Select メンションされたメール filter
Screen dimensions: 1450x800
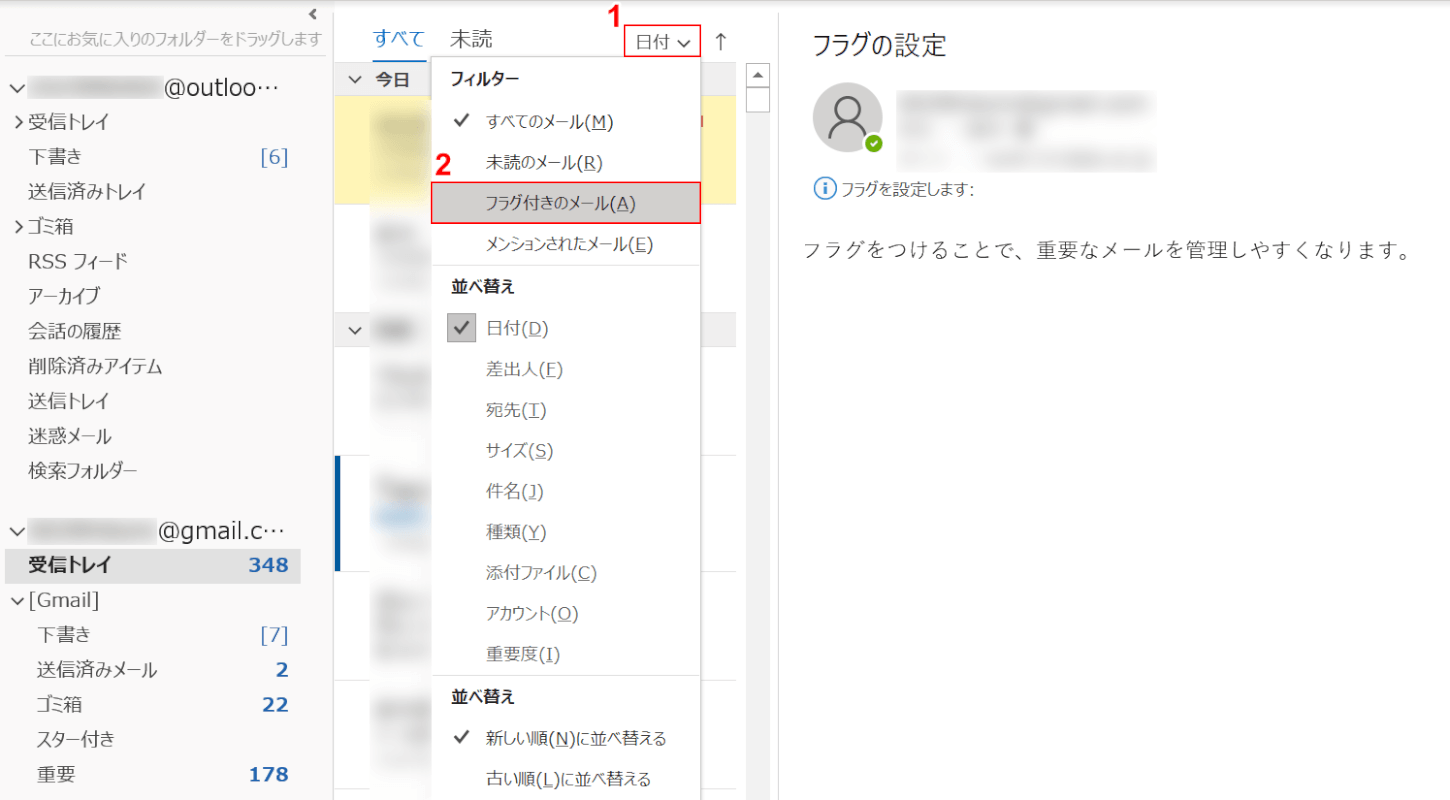click(x=566, y=244)
